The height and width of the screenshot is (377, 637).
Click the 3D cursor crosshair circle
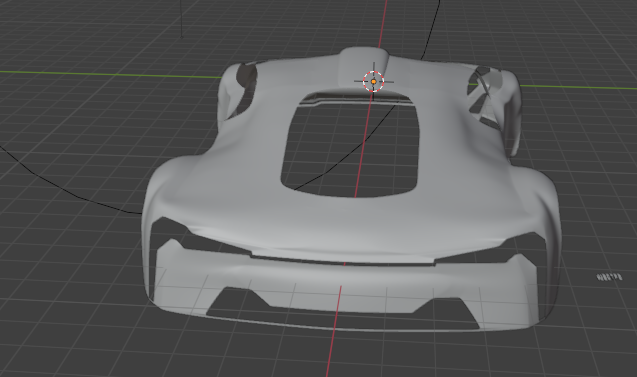pyautogui.click(x=373, y=81)
